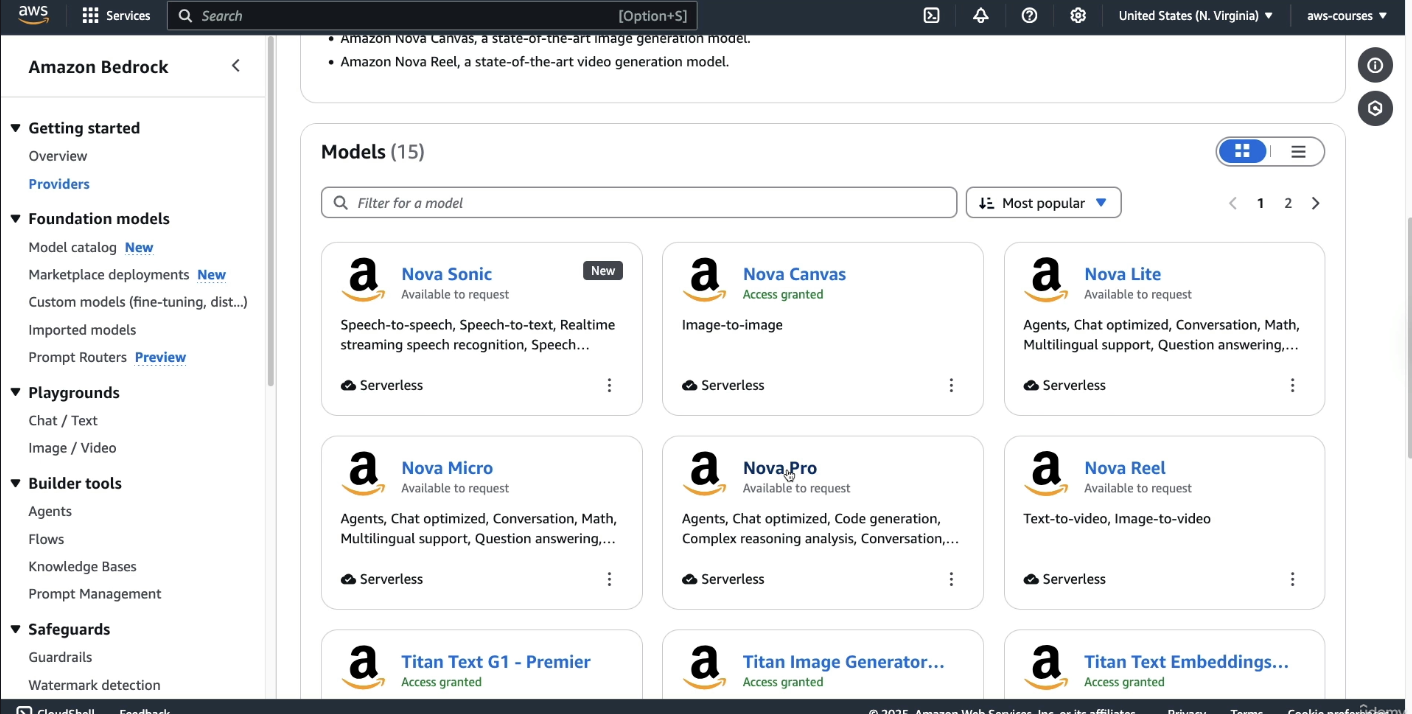Open Model catalog in the sidebar
1412x714 pixels.
coord(73,247)
